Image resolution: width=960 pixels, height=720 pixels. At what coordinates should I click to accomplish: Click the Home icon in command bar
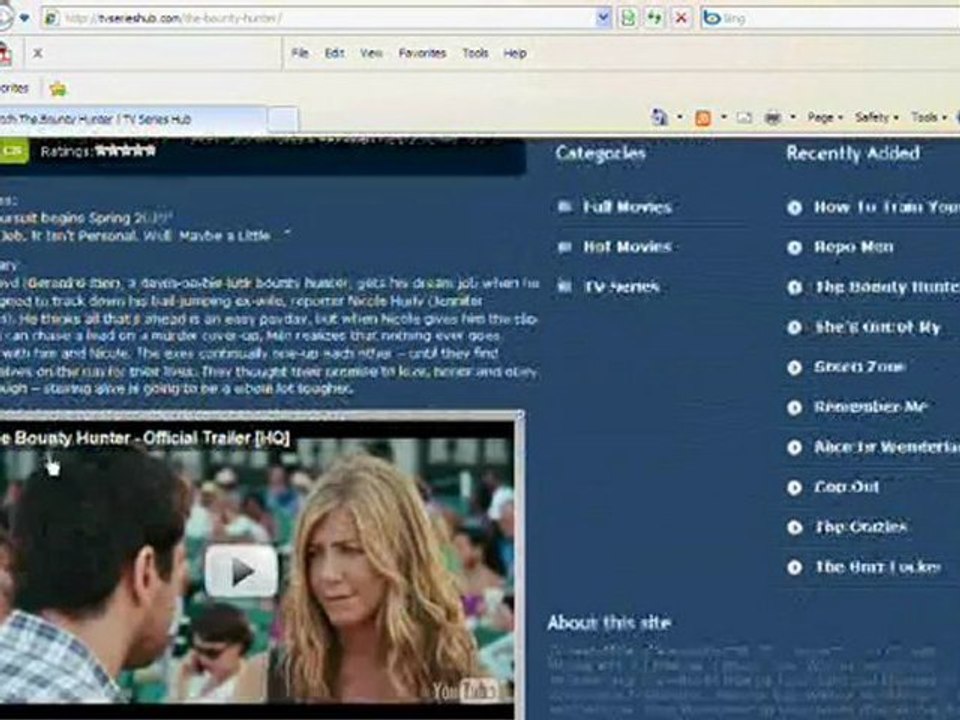(x=660, y=117)
